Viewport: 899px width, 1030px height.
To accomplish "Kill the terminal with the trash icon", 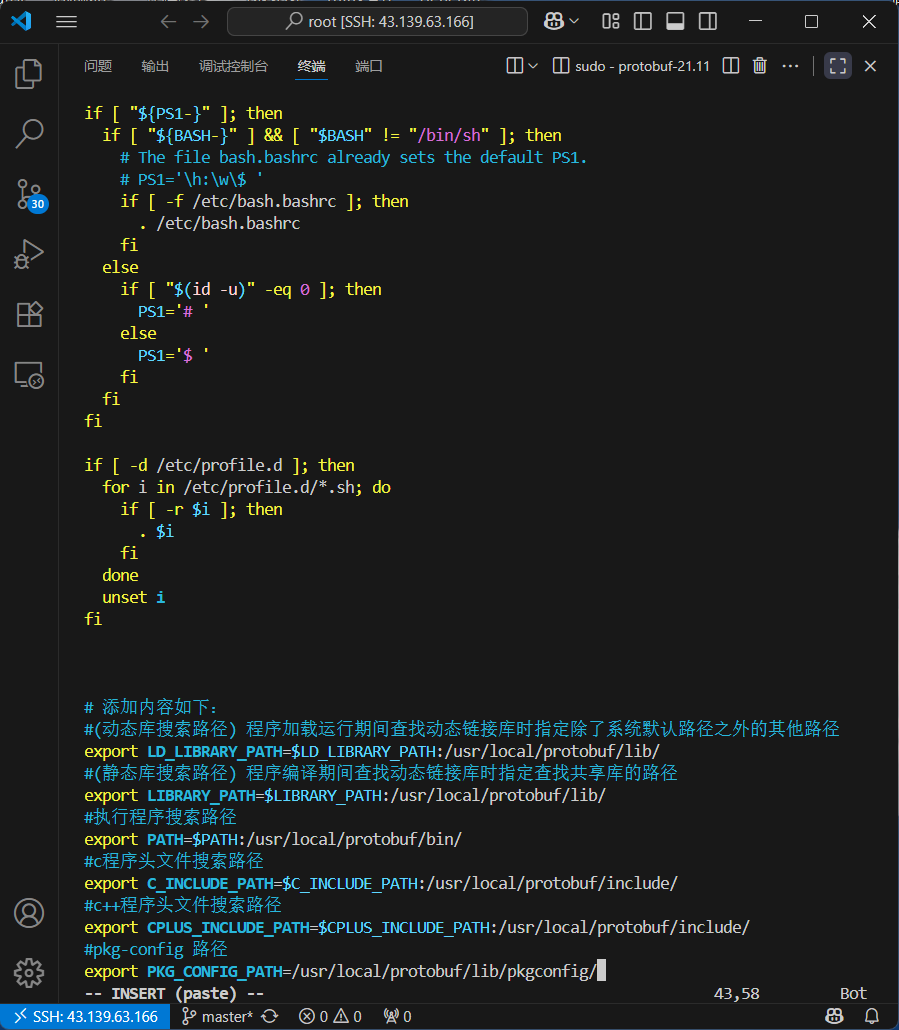I will pos(759,65).
